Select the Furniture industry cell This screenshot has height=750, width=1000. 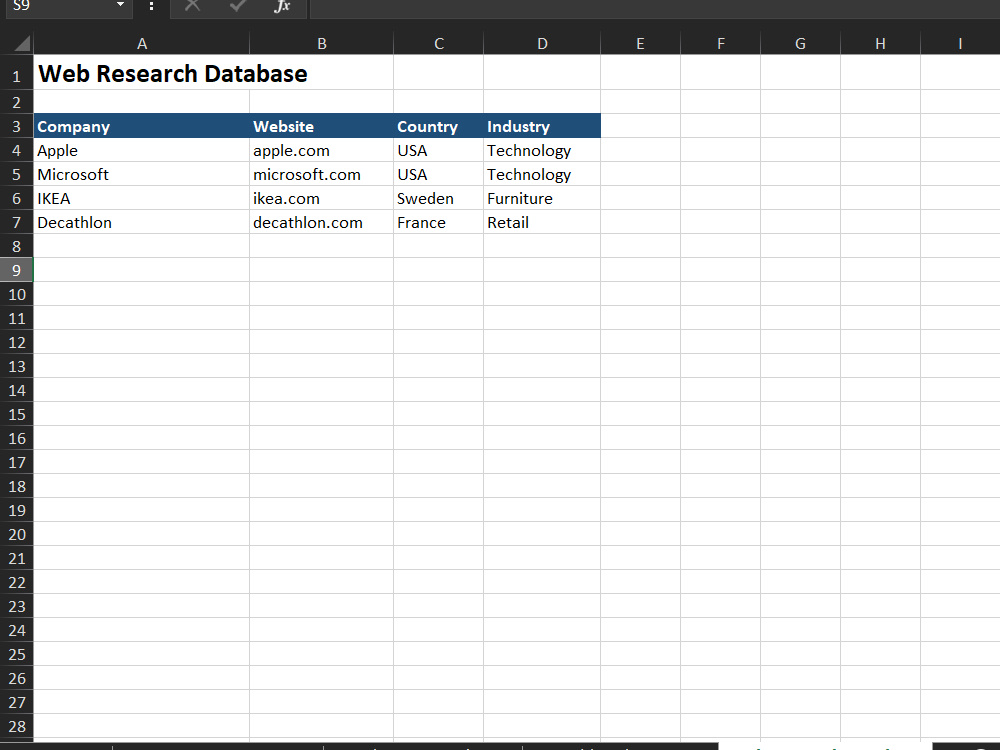[542, 198]
